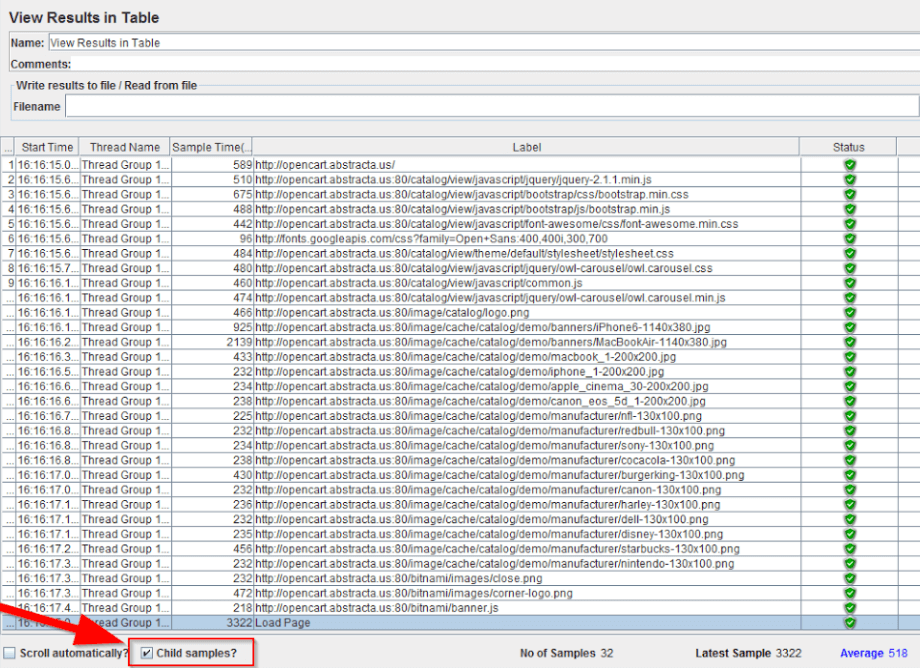Click the green status icon for Load Page

[x=850, y=622]
